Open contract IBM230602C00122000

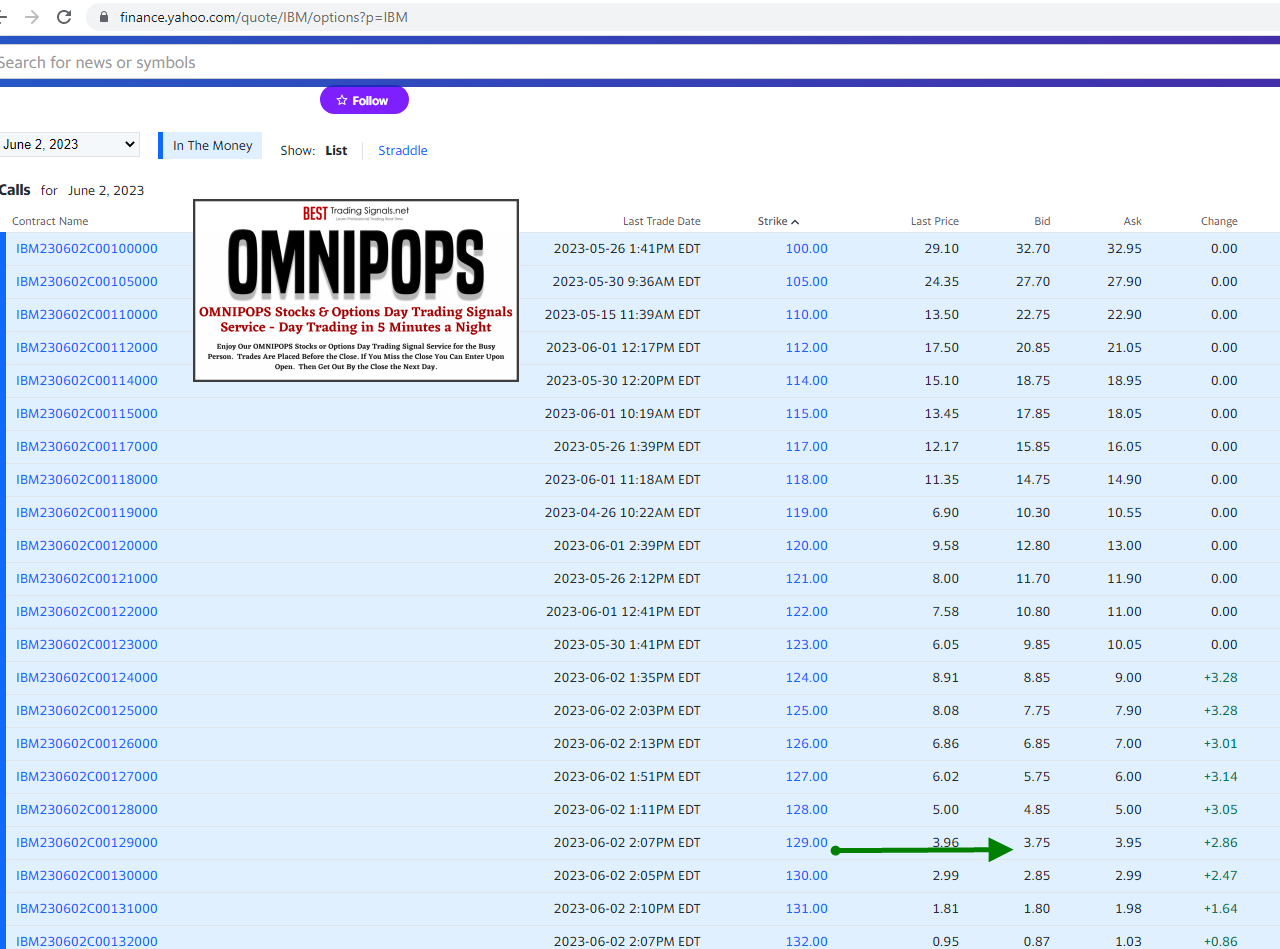click(87, 612)
